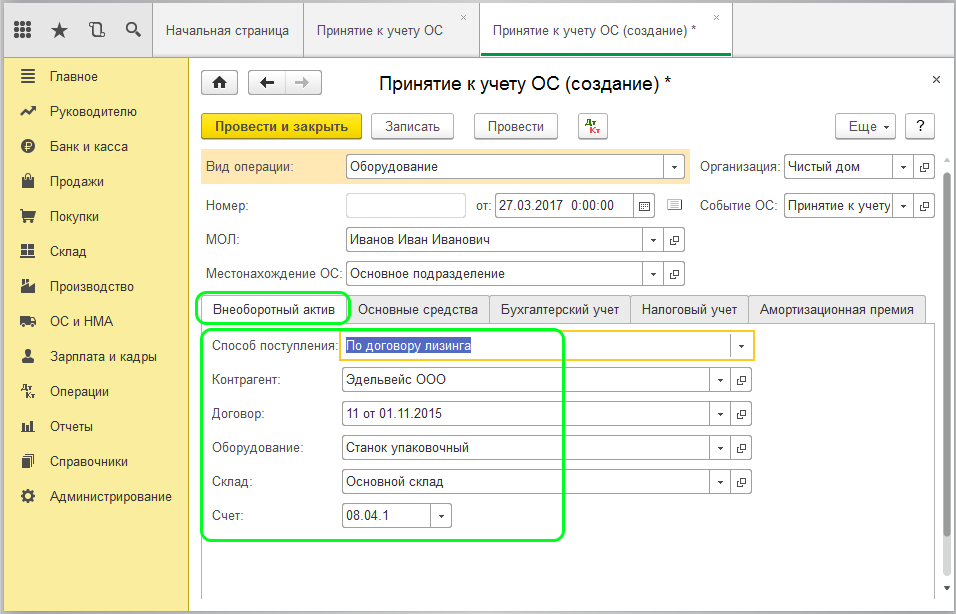Screen dimensions: 956x614
Task: Open the Счет dropdown arrow
Action: tap(441, 516)
